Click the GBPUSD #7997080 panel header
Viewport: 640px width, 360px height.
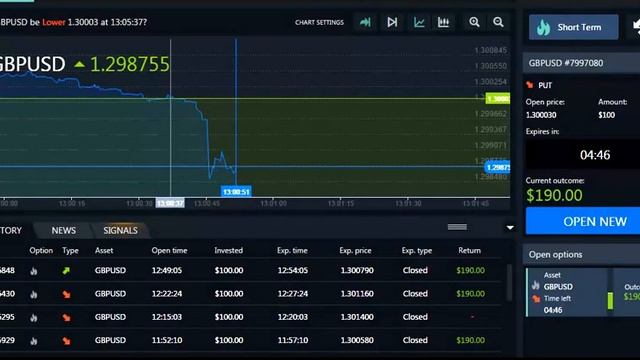tap(582, 63)
